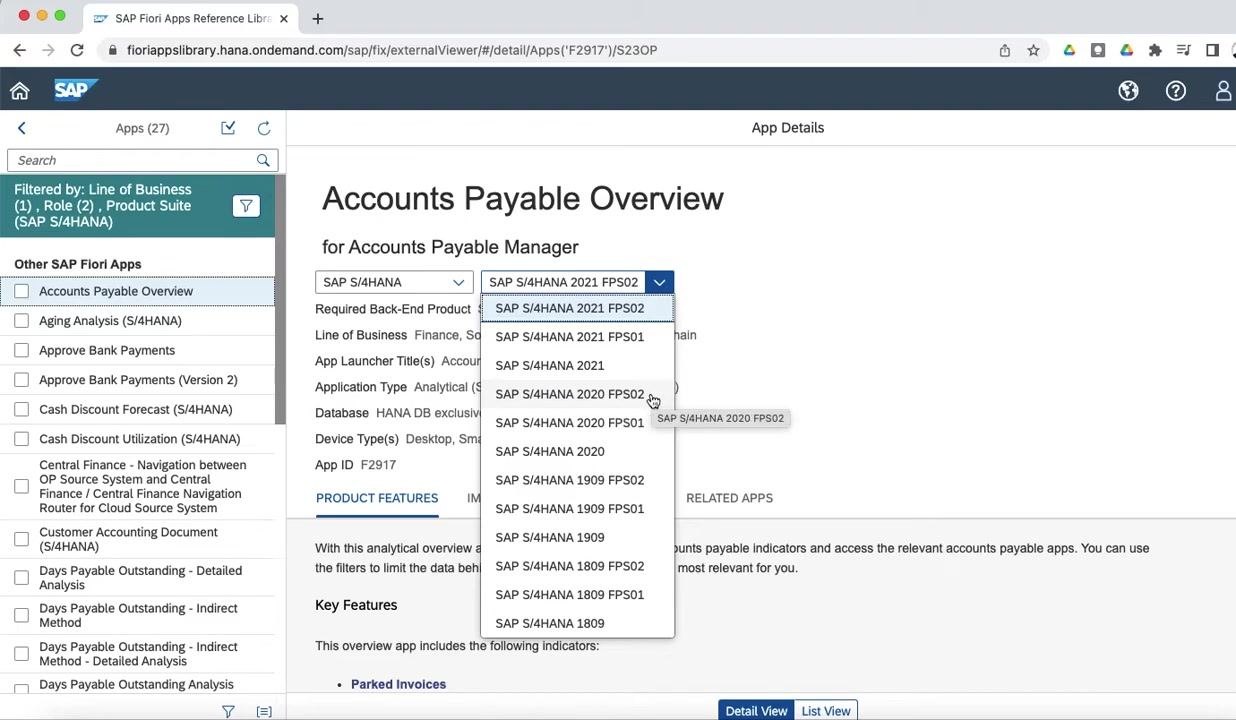The height and width of the screenshot is (720, 1236).
Task: Select SAP S/4HANA 2021 FPS02 option
Action: [578, 308]
